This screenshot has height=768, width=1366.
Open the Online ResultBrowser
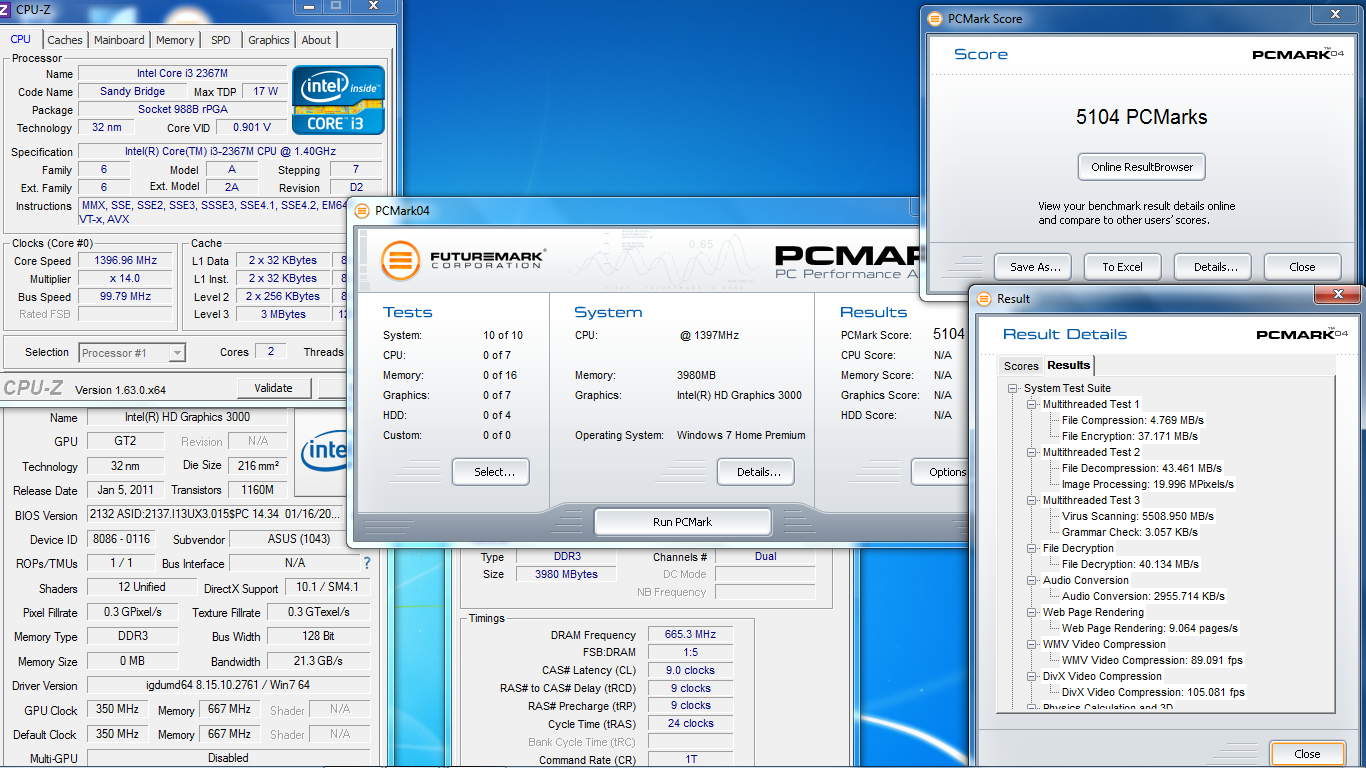tap(1142, 167)
